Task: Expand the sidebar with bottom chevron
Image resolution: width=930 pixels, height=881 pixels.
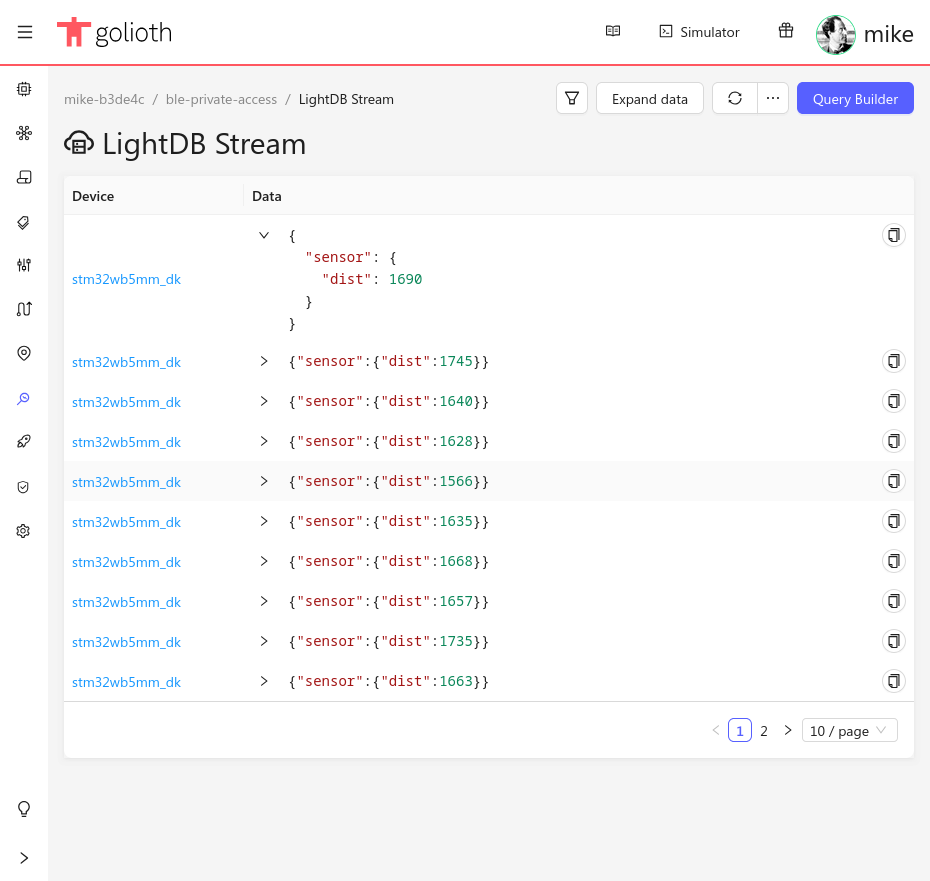Action: [24, 858]
